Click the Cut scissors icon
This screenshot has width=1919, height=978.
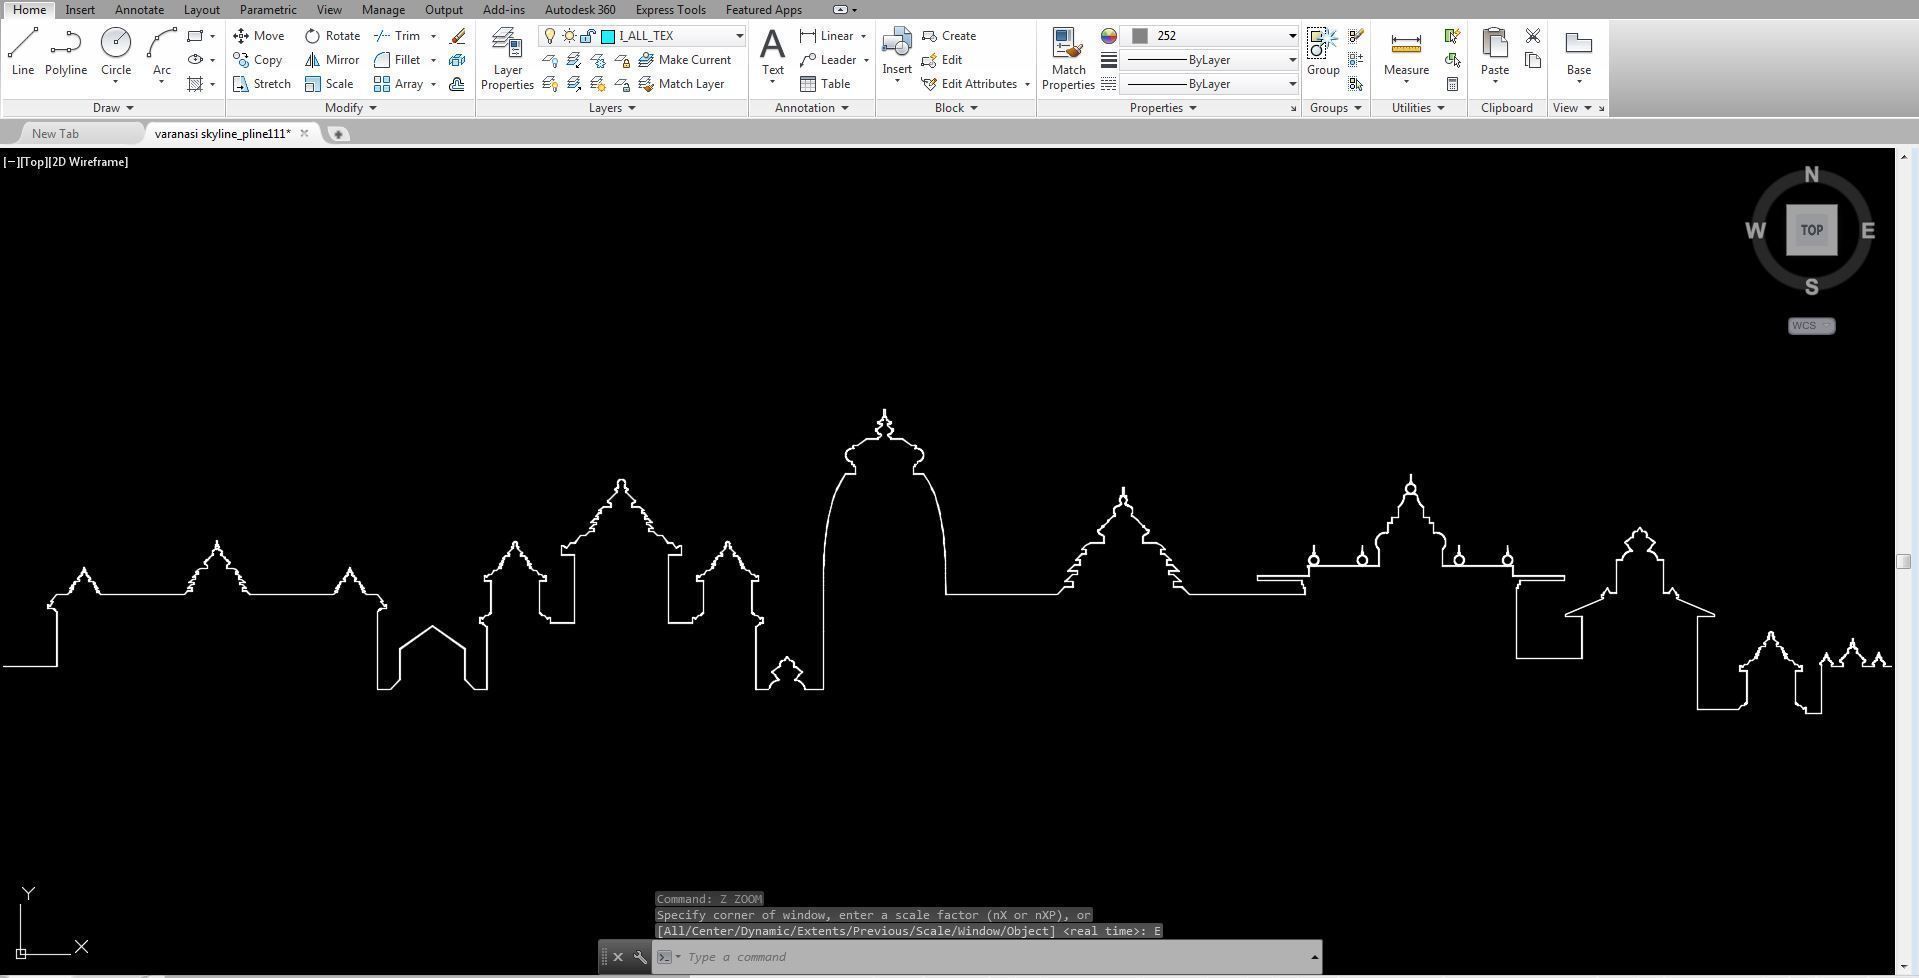coord(1533,36)
